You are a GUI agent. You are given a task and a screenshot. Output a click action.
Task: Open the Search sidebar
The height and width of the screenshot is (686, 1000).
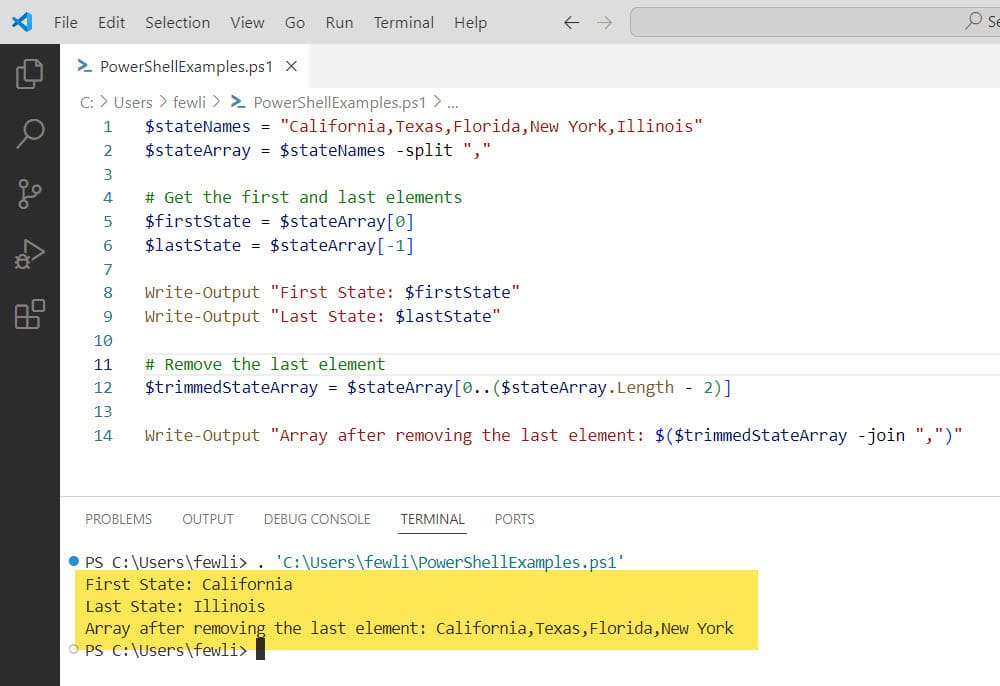pos(30,133)
